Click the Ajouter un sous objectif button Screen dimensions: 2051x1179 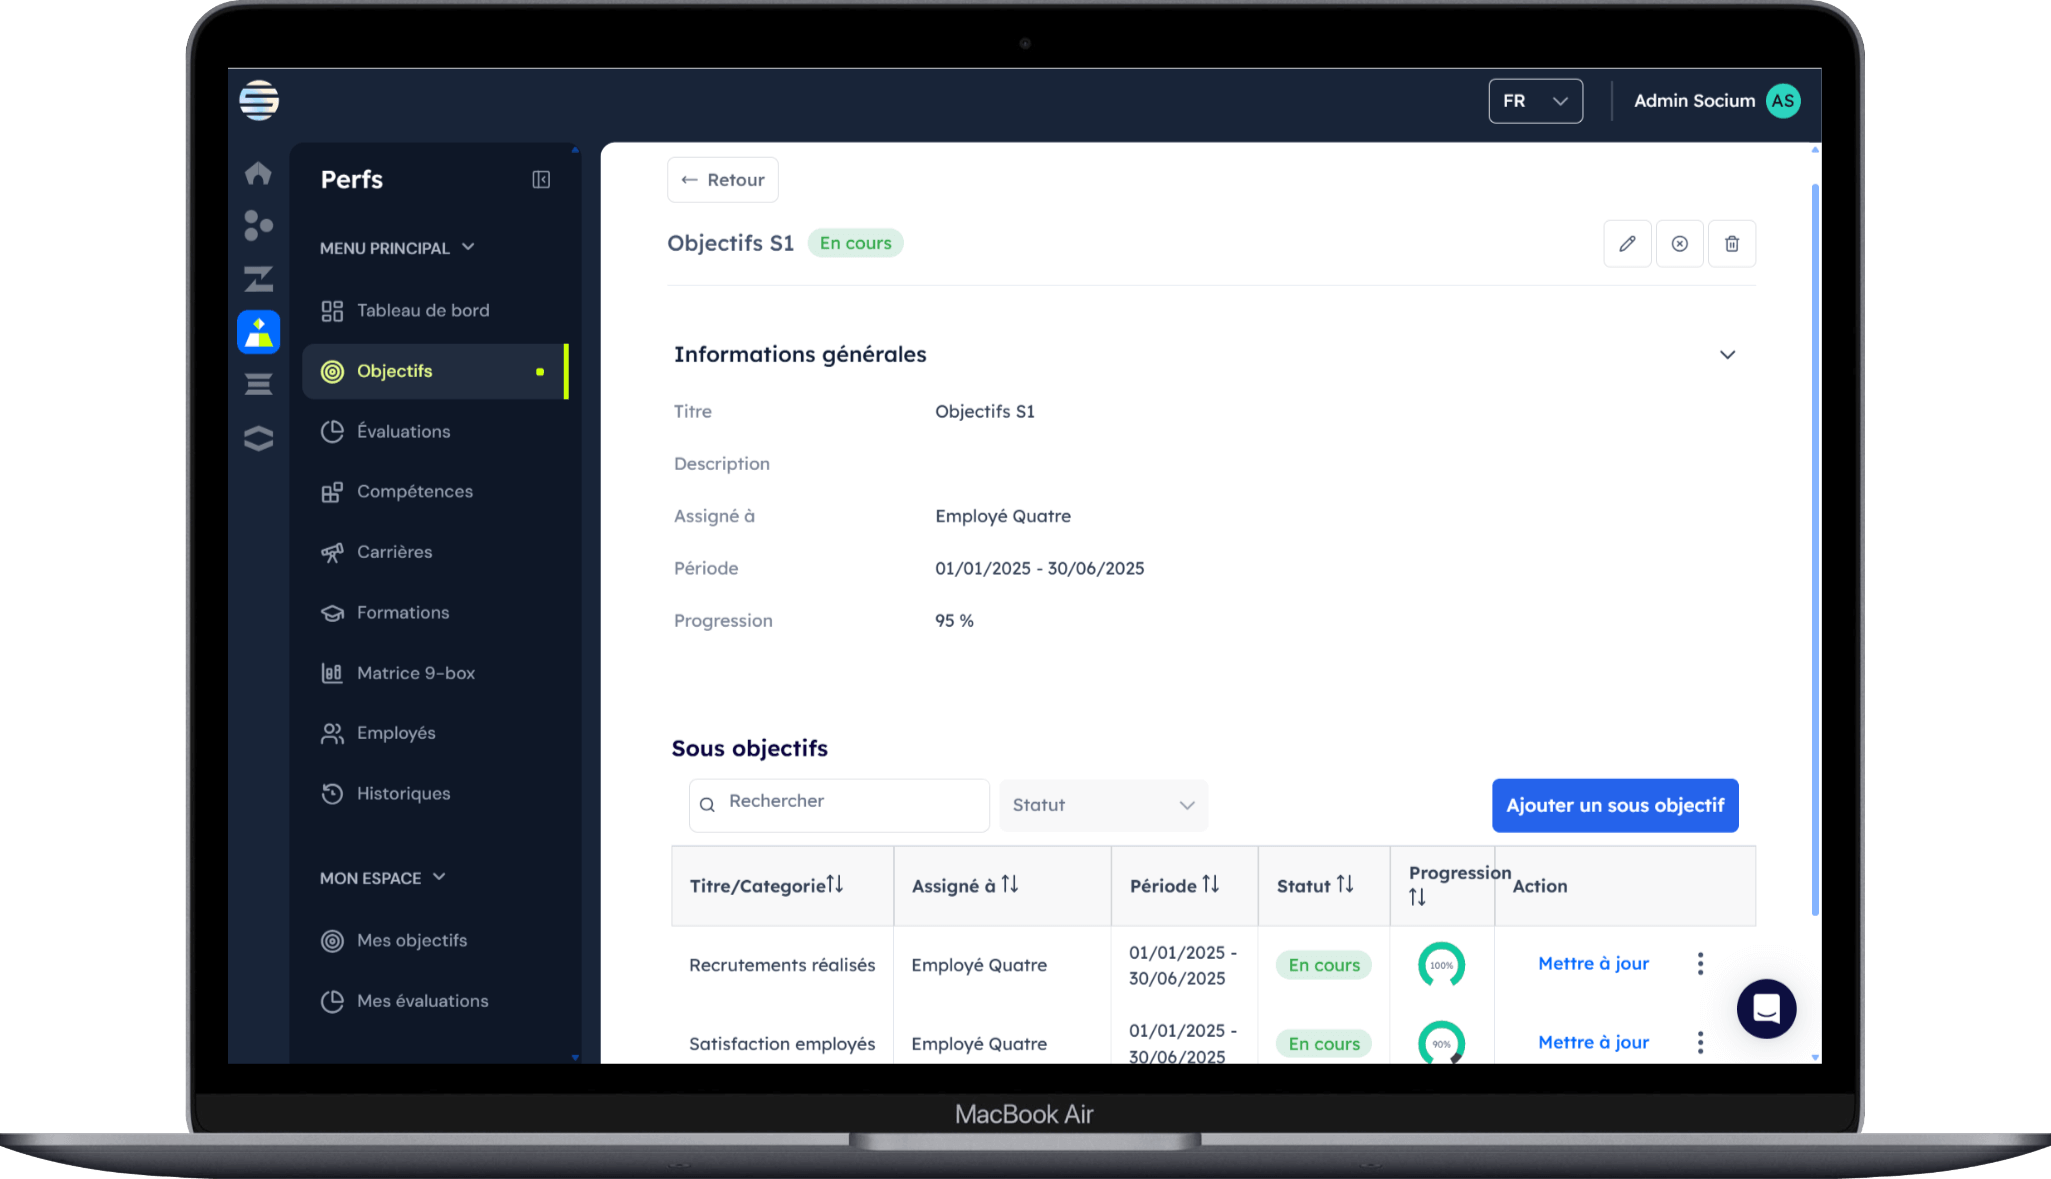tap(1614, 805)
